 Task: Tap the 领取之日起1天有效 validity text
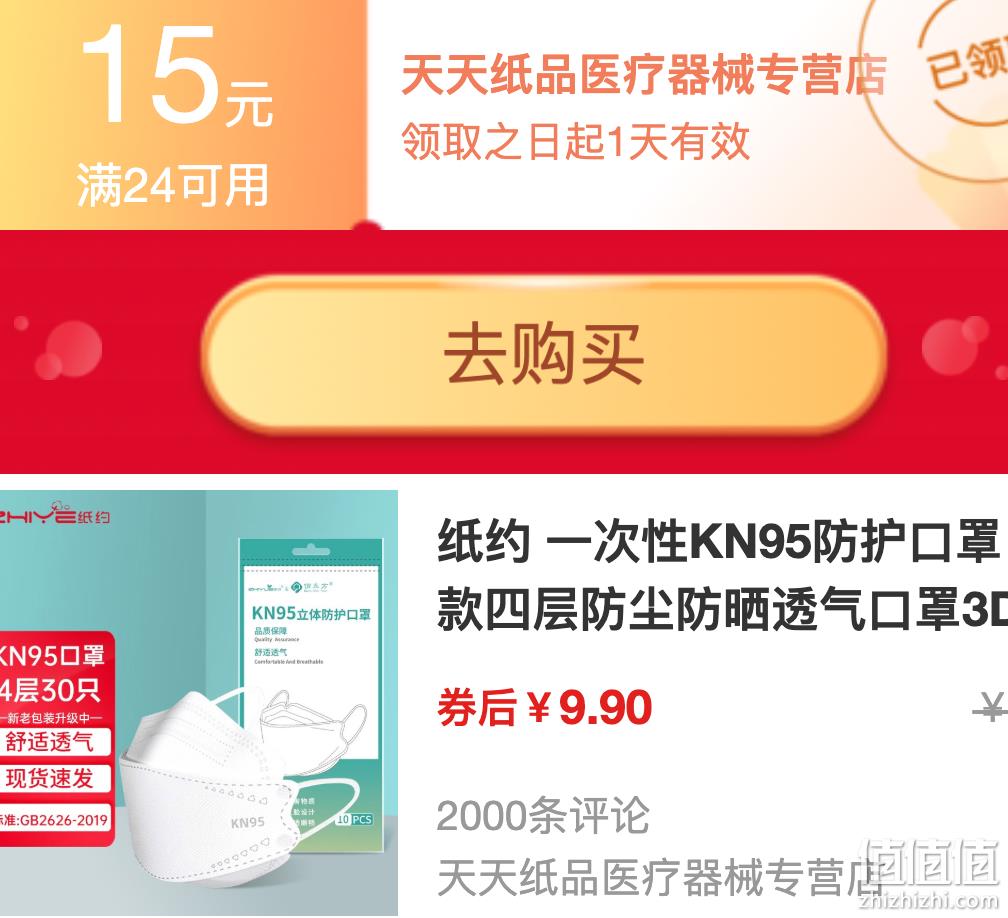click(x=575, y=142)
